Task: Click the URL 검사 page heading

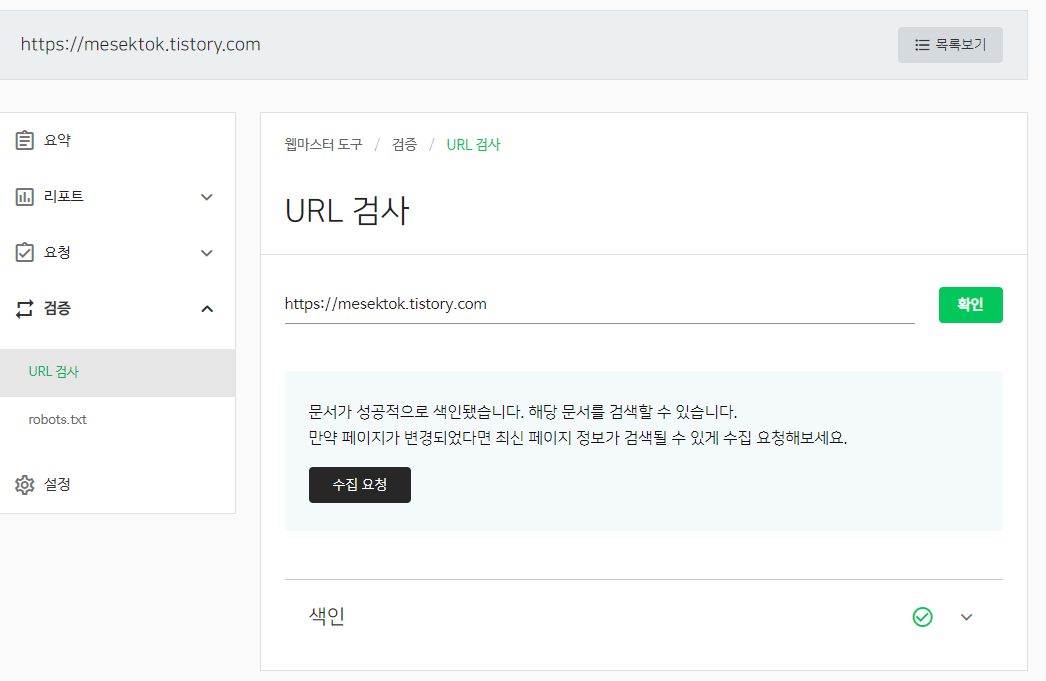Action: point(347,211)
